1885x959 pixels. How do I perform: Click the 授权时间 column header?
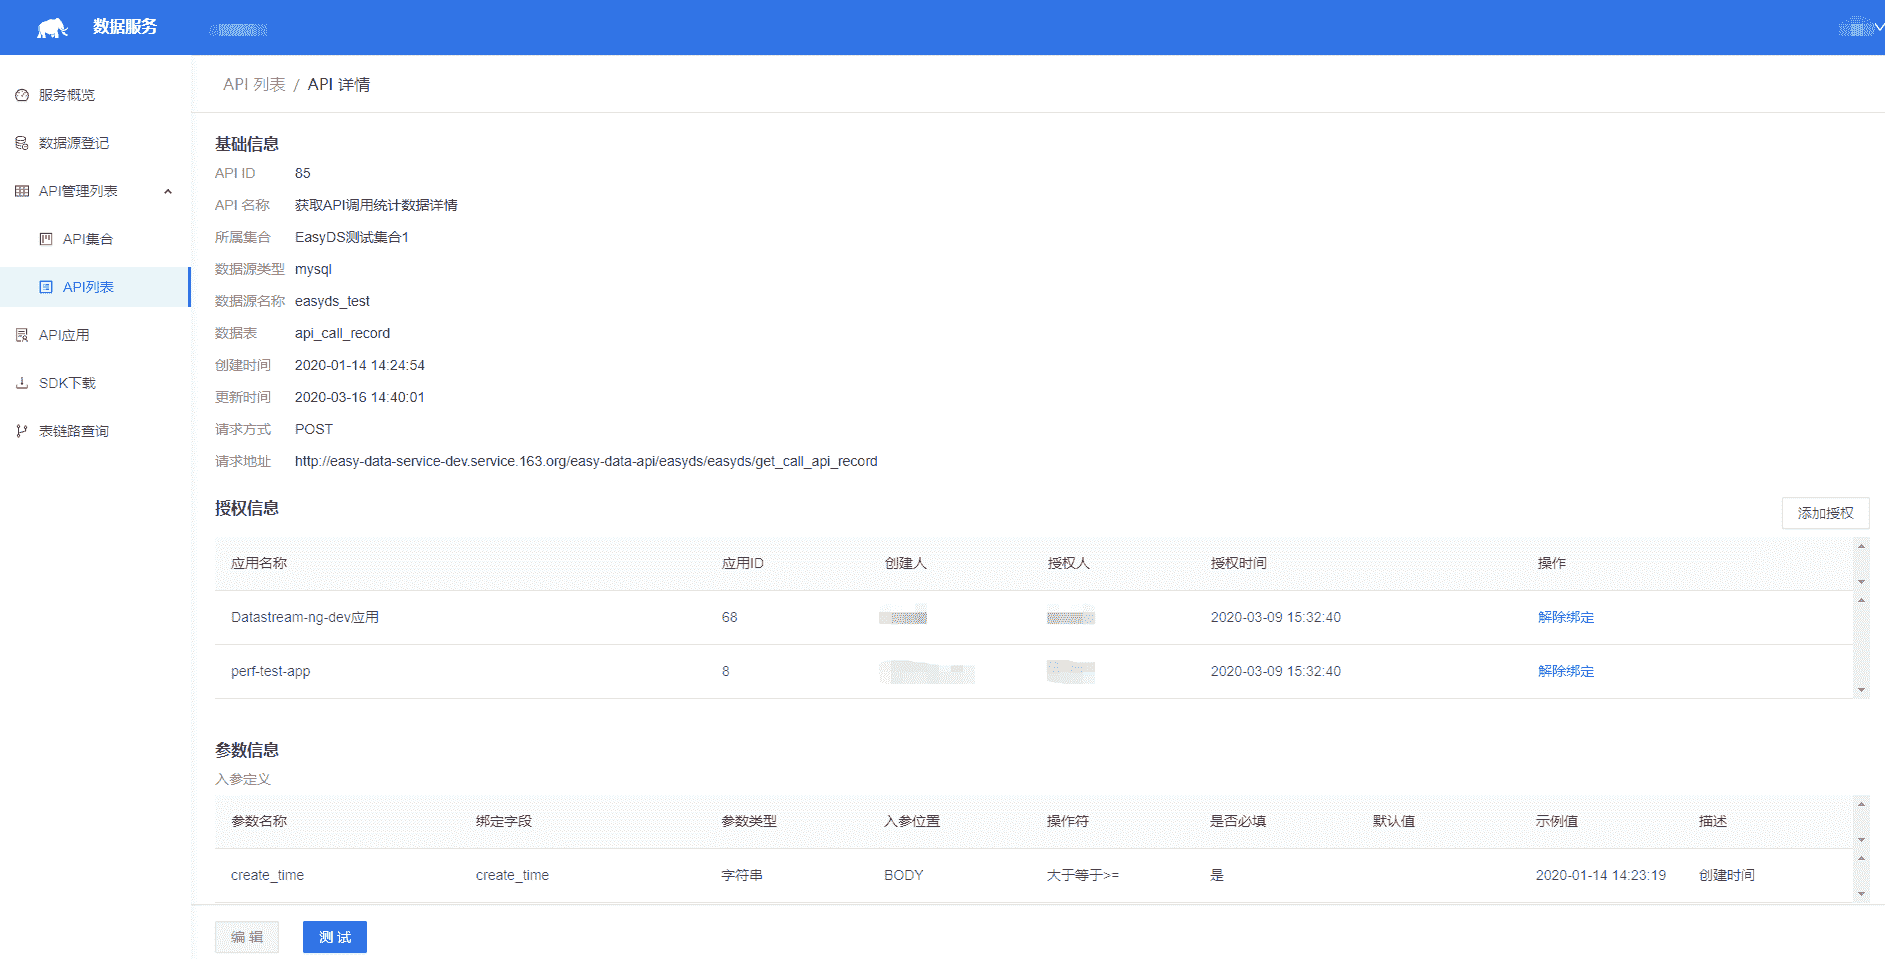(x=1238, y=563)
